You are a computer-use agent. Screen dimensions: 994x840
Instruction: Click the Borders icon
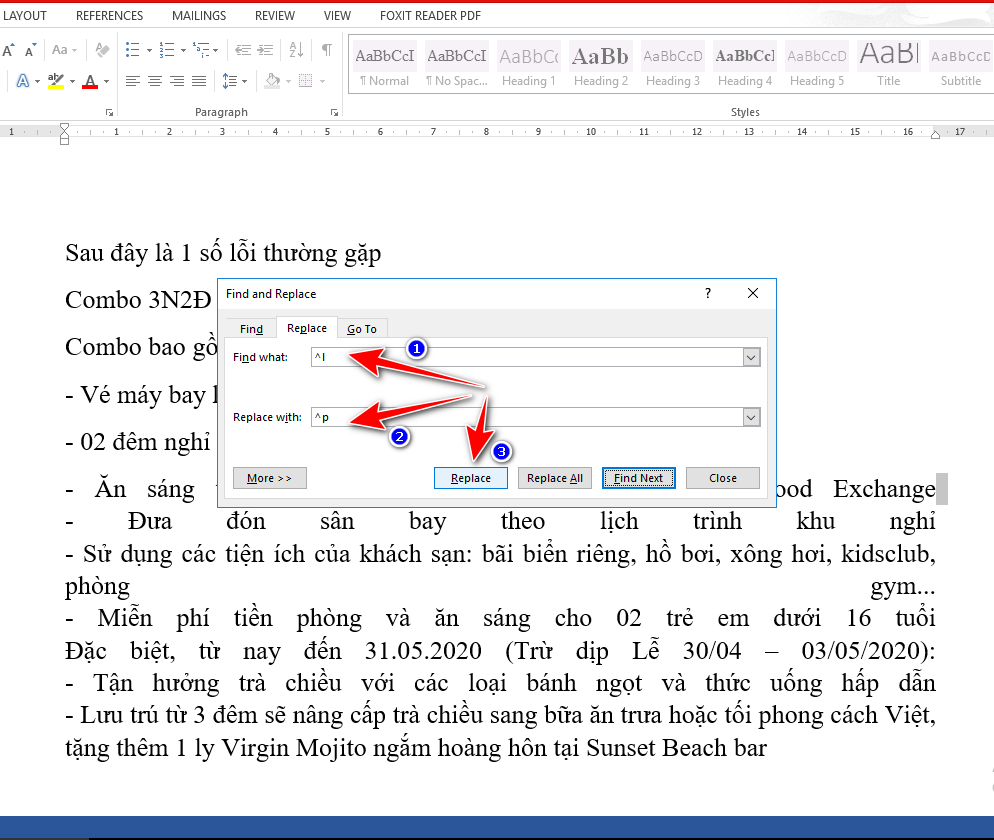coord(306,81)
